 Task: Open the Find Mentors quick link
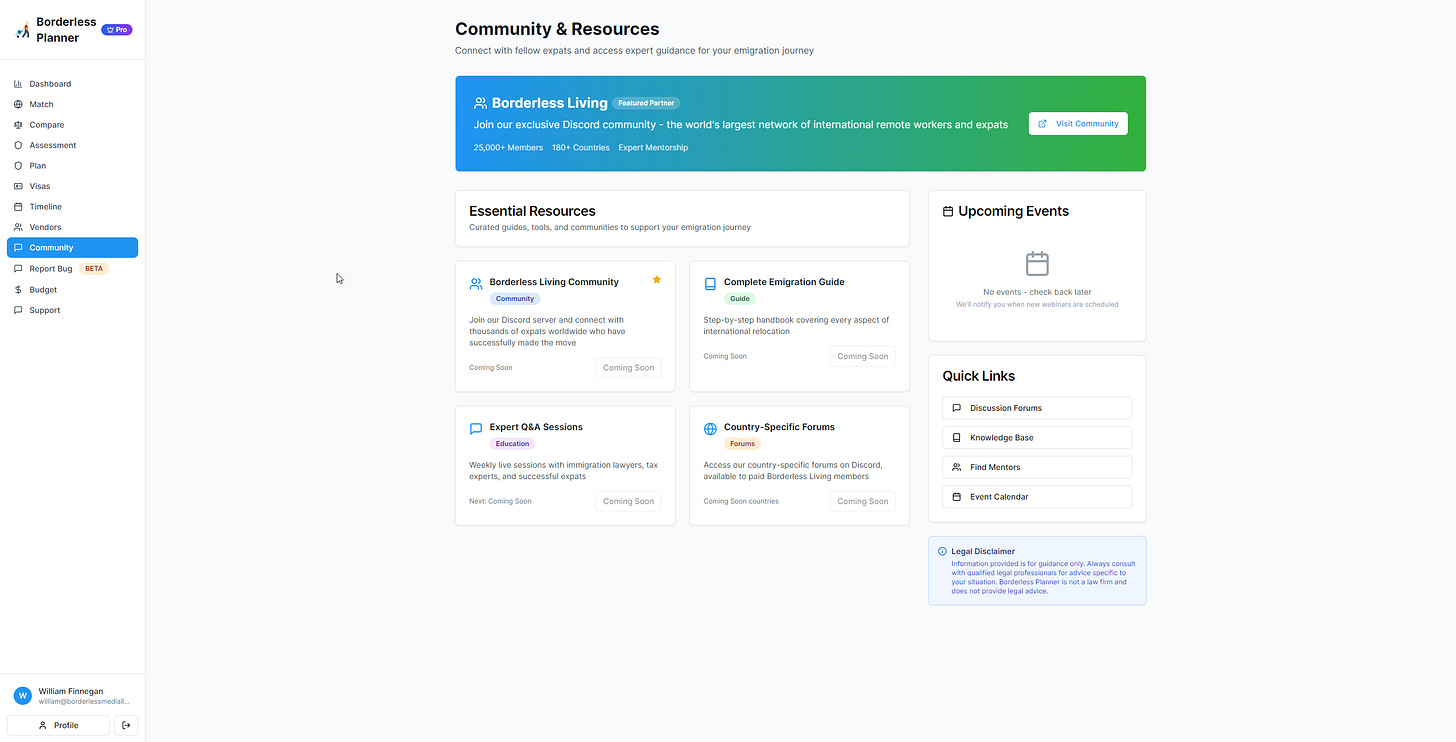pyautogui.click(x=1037, y=467)
